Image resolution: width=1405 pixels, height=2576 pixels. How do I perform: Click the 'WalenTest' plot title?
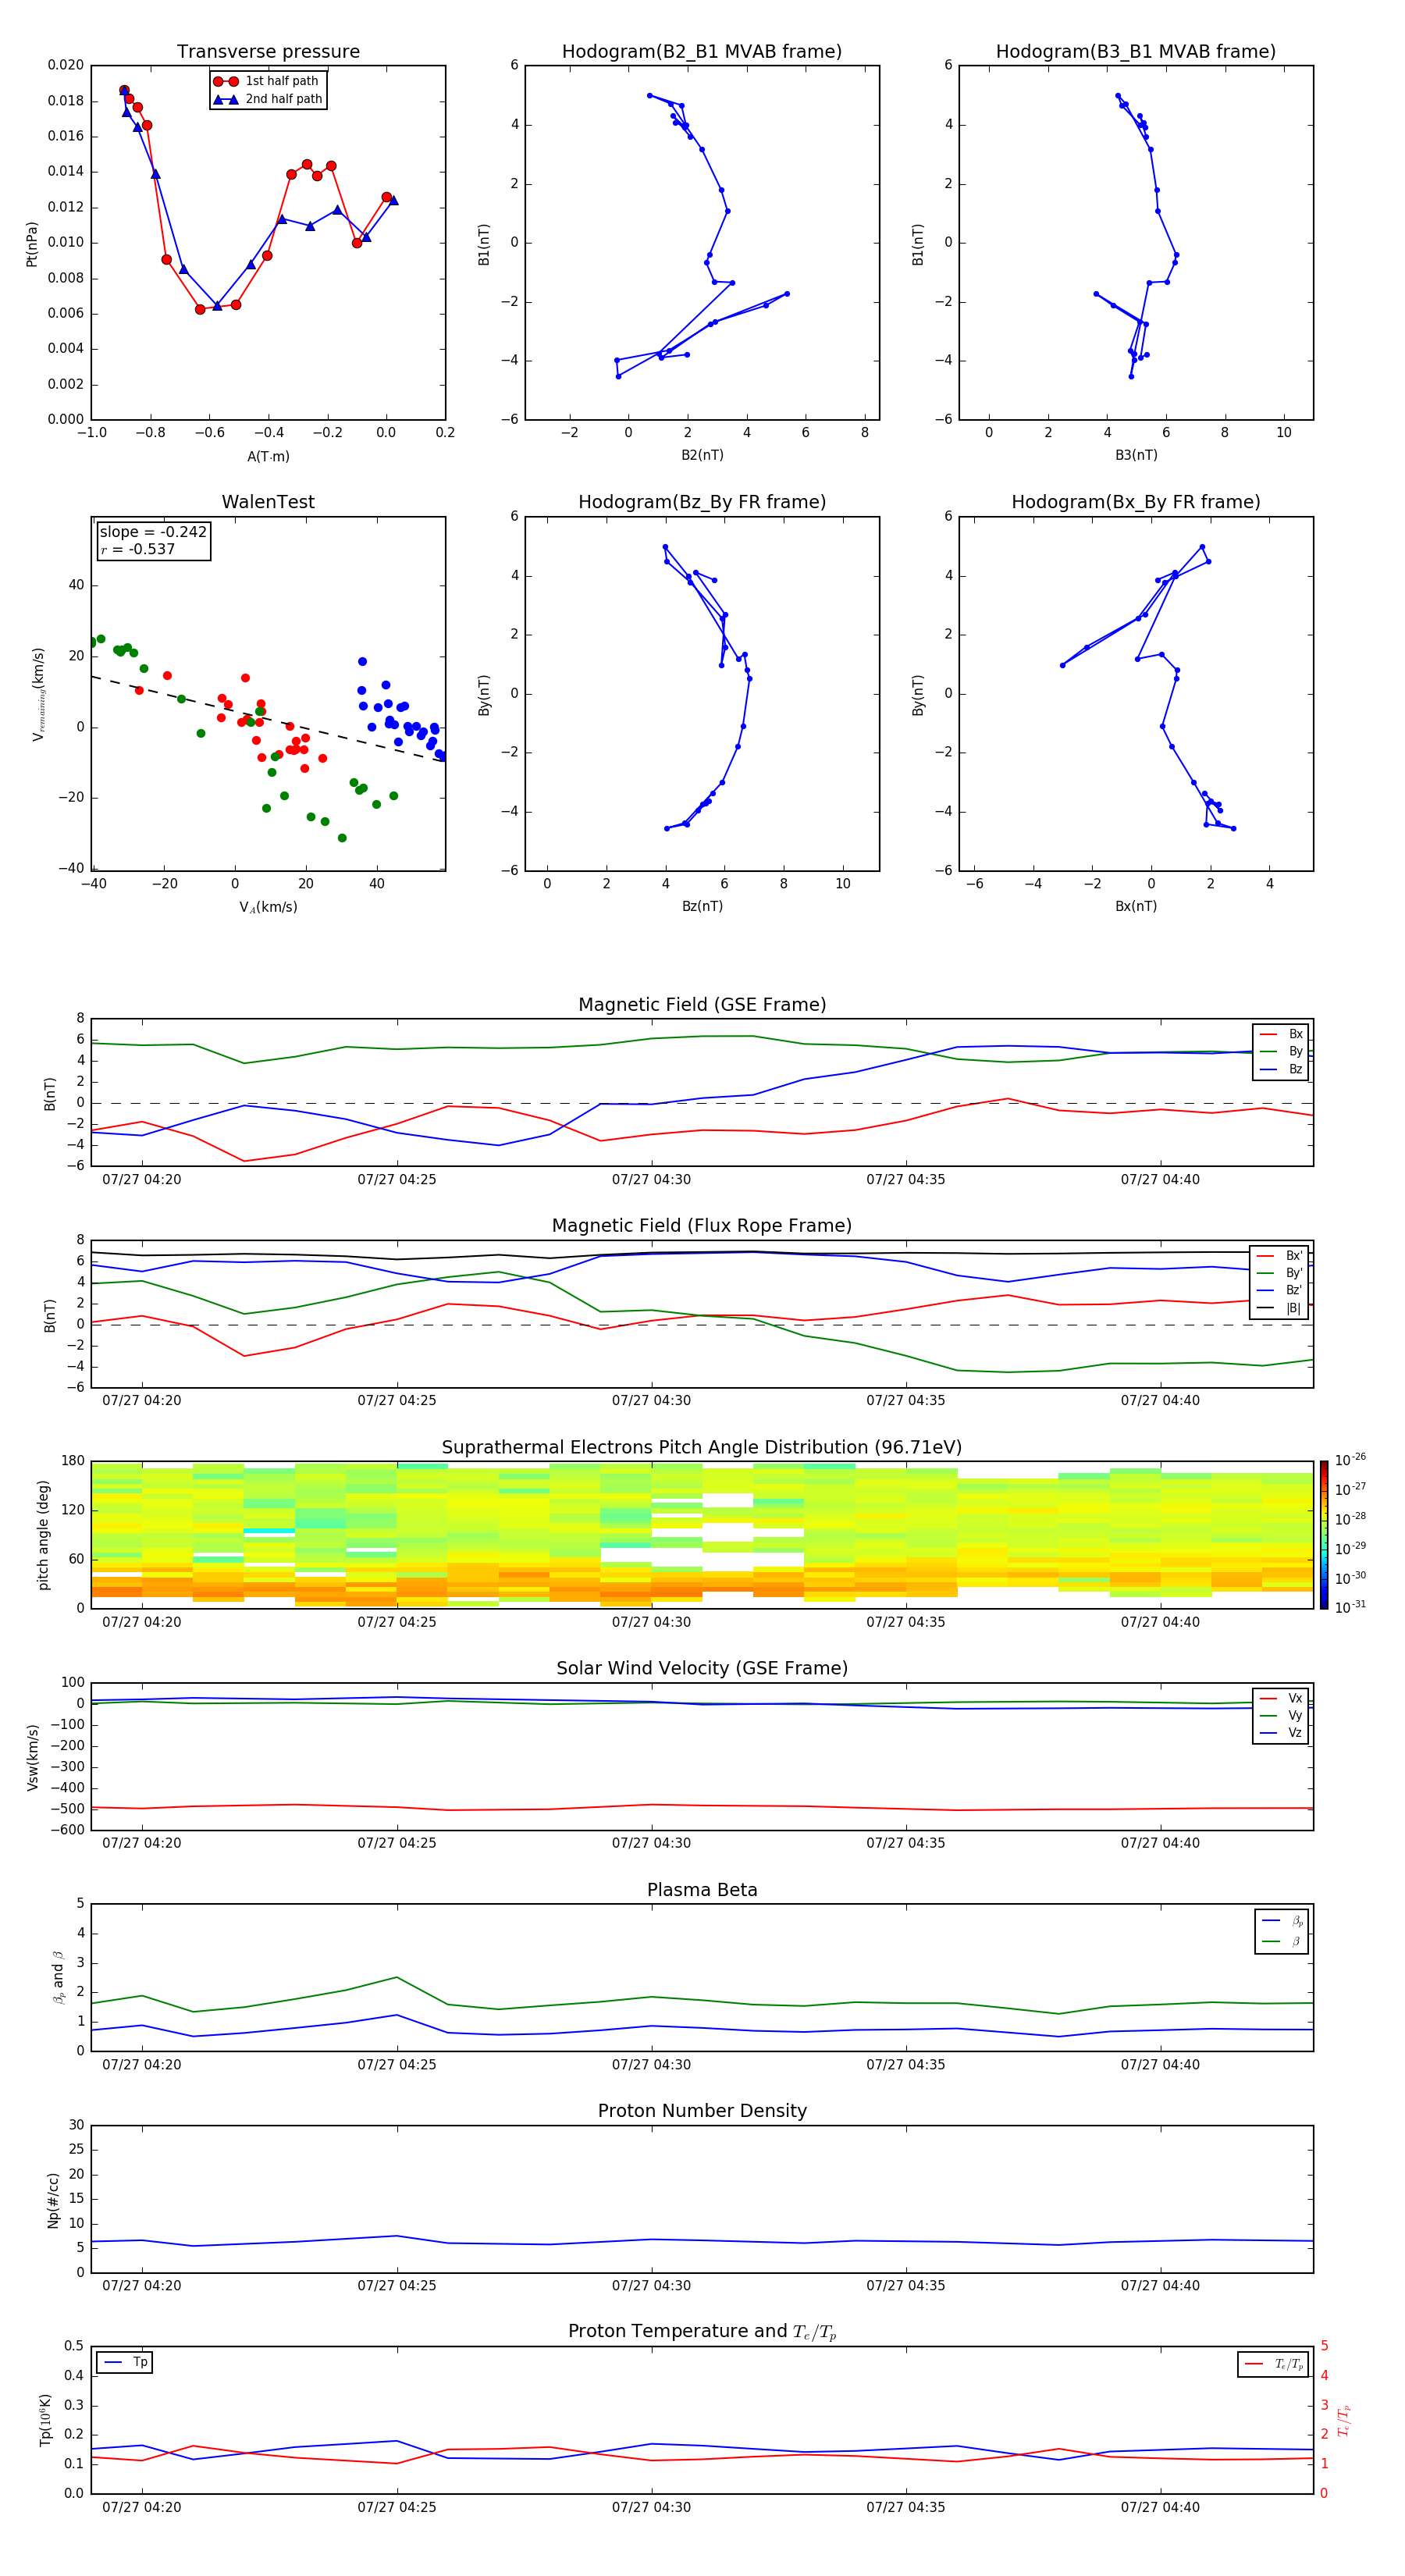point(268,502)
